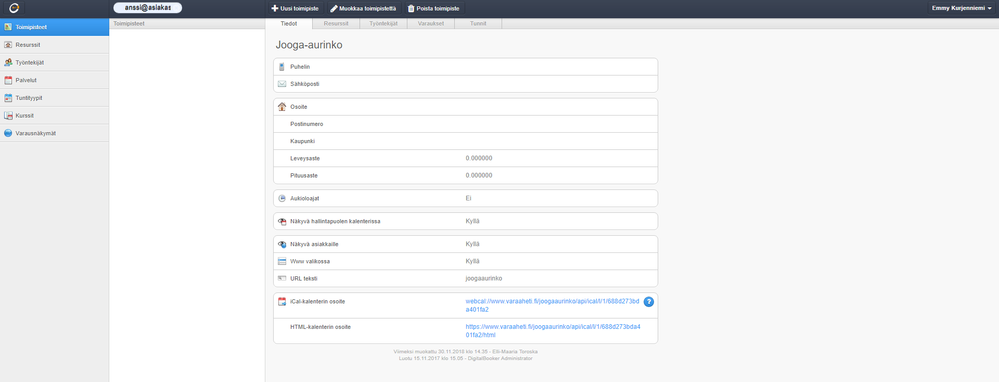Click the Toimipisteet sidebar icon
999x382 pixels.
(8, 27)
